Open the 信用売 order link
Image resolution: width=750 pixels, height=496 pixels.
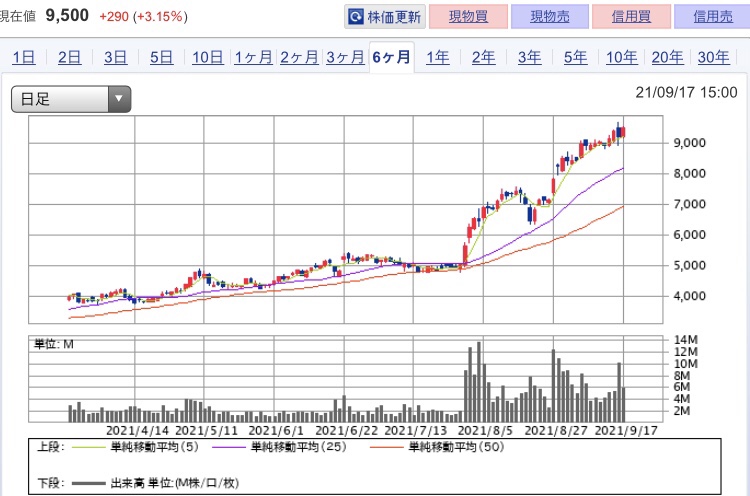point(712,17)
